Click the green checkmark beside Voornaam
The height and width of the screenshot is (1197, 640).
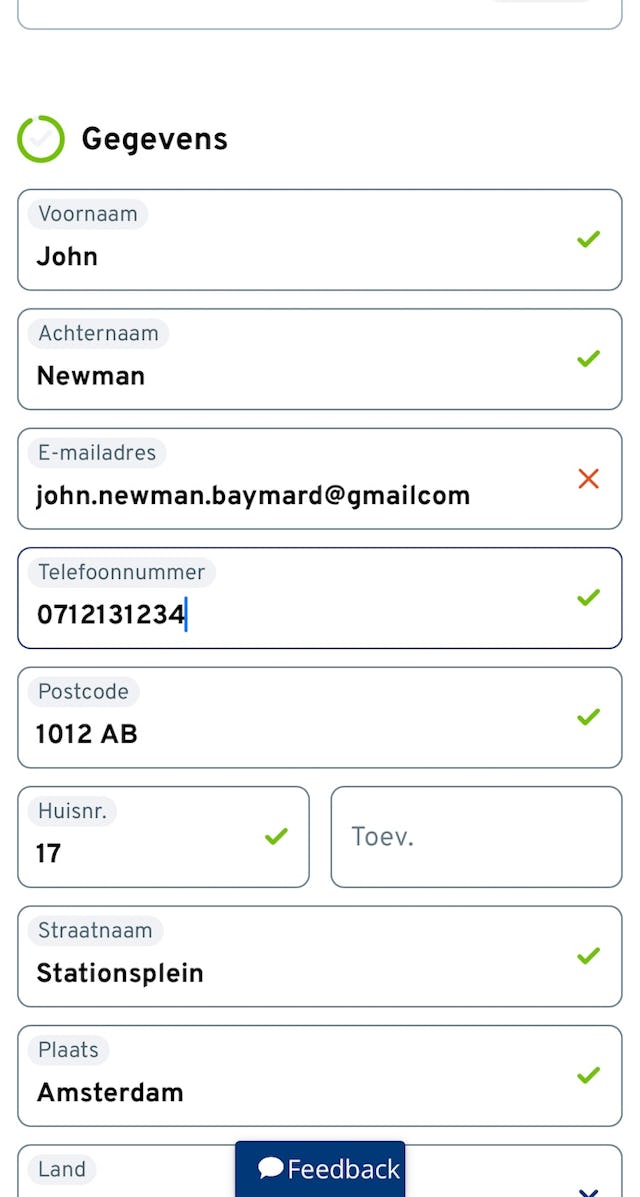(x=588, y=239)
